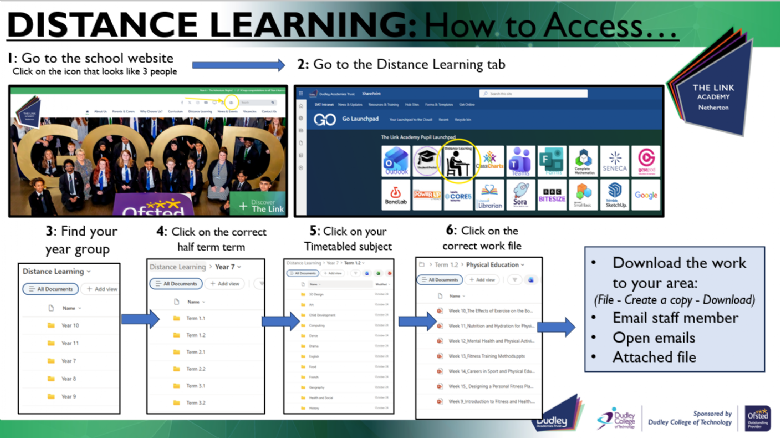
Task: Open the pink GCSEPod tile
Action: (x=646, y=161)
